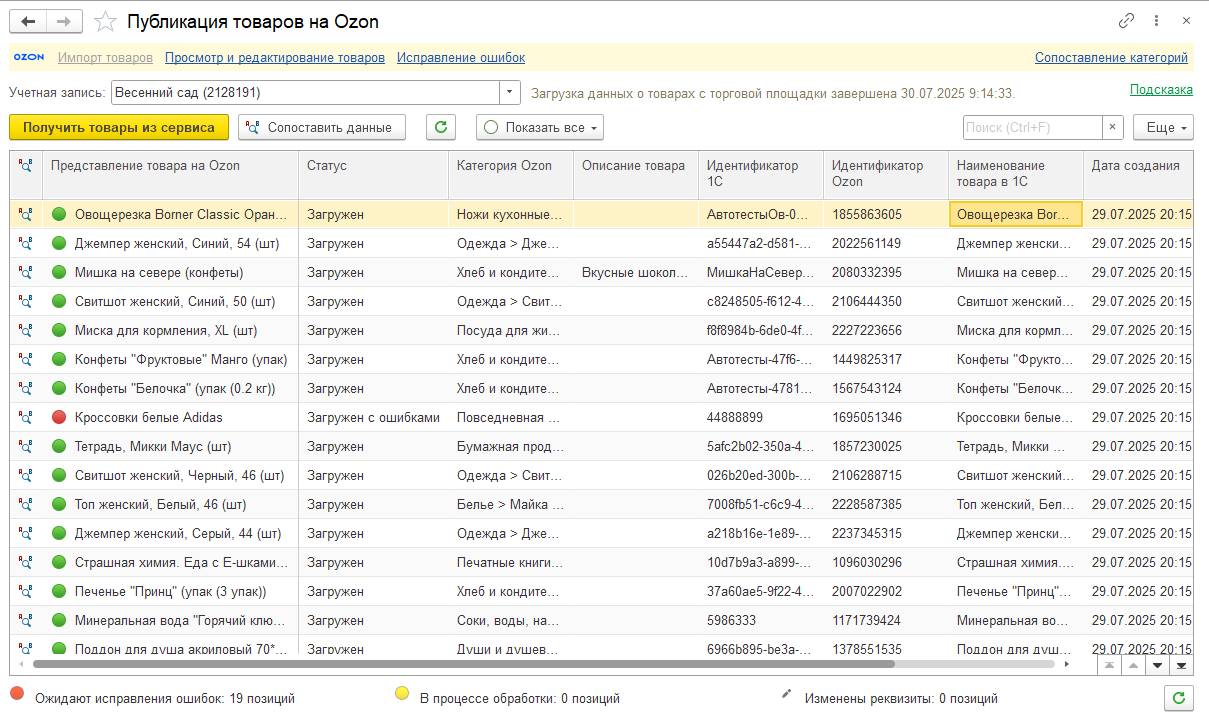Open the three-dot options menu in the header
1209x722 pixels.
(x=1157, y=21)
